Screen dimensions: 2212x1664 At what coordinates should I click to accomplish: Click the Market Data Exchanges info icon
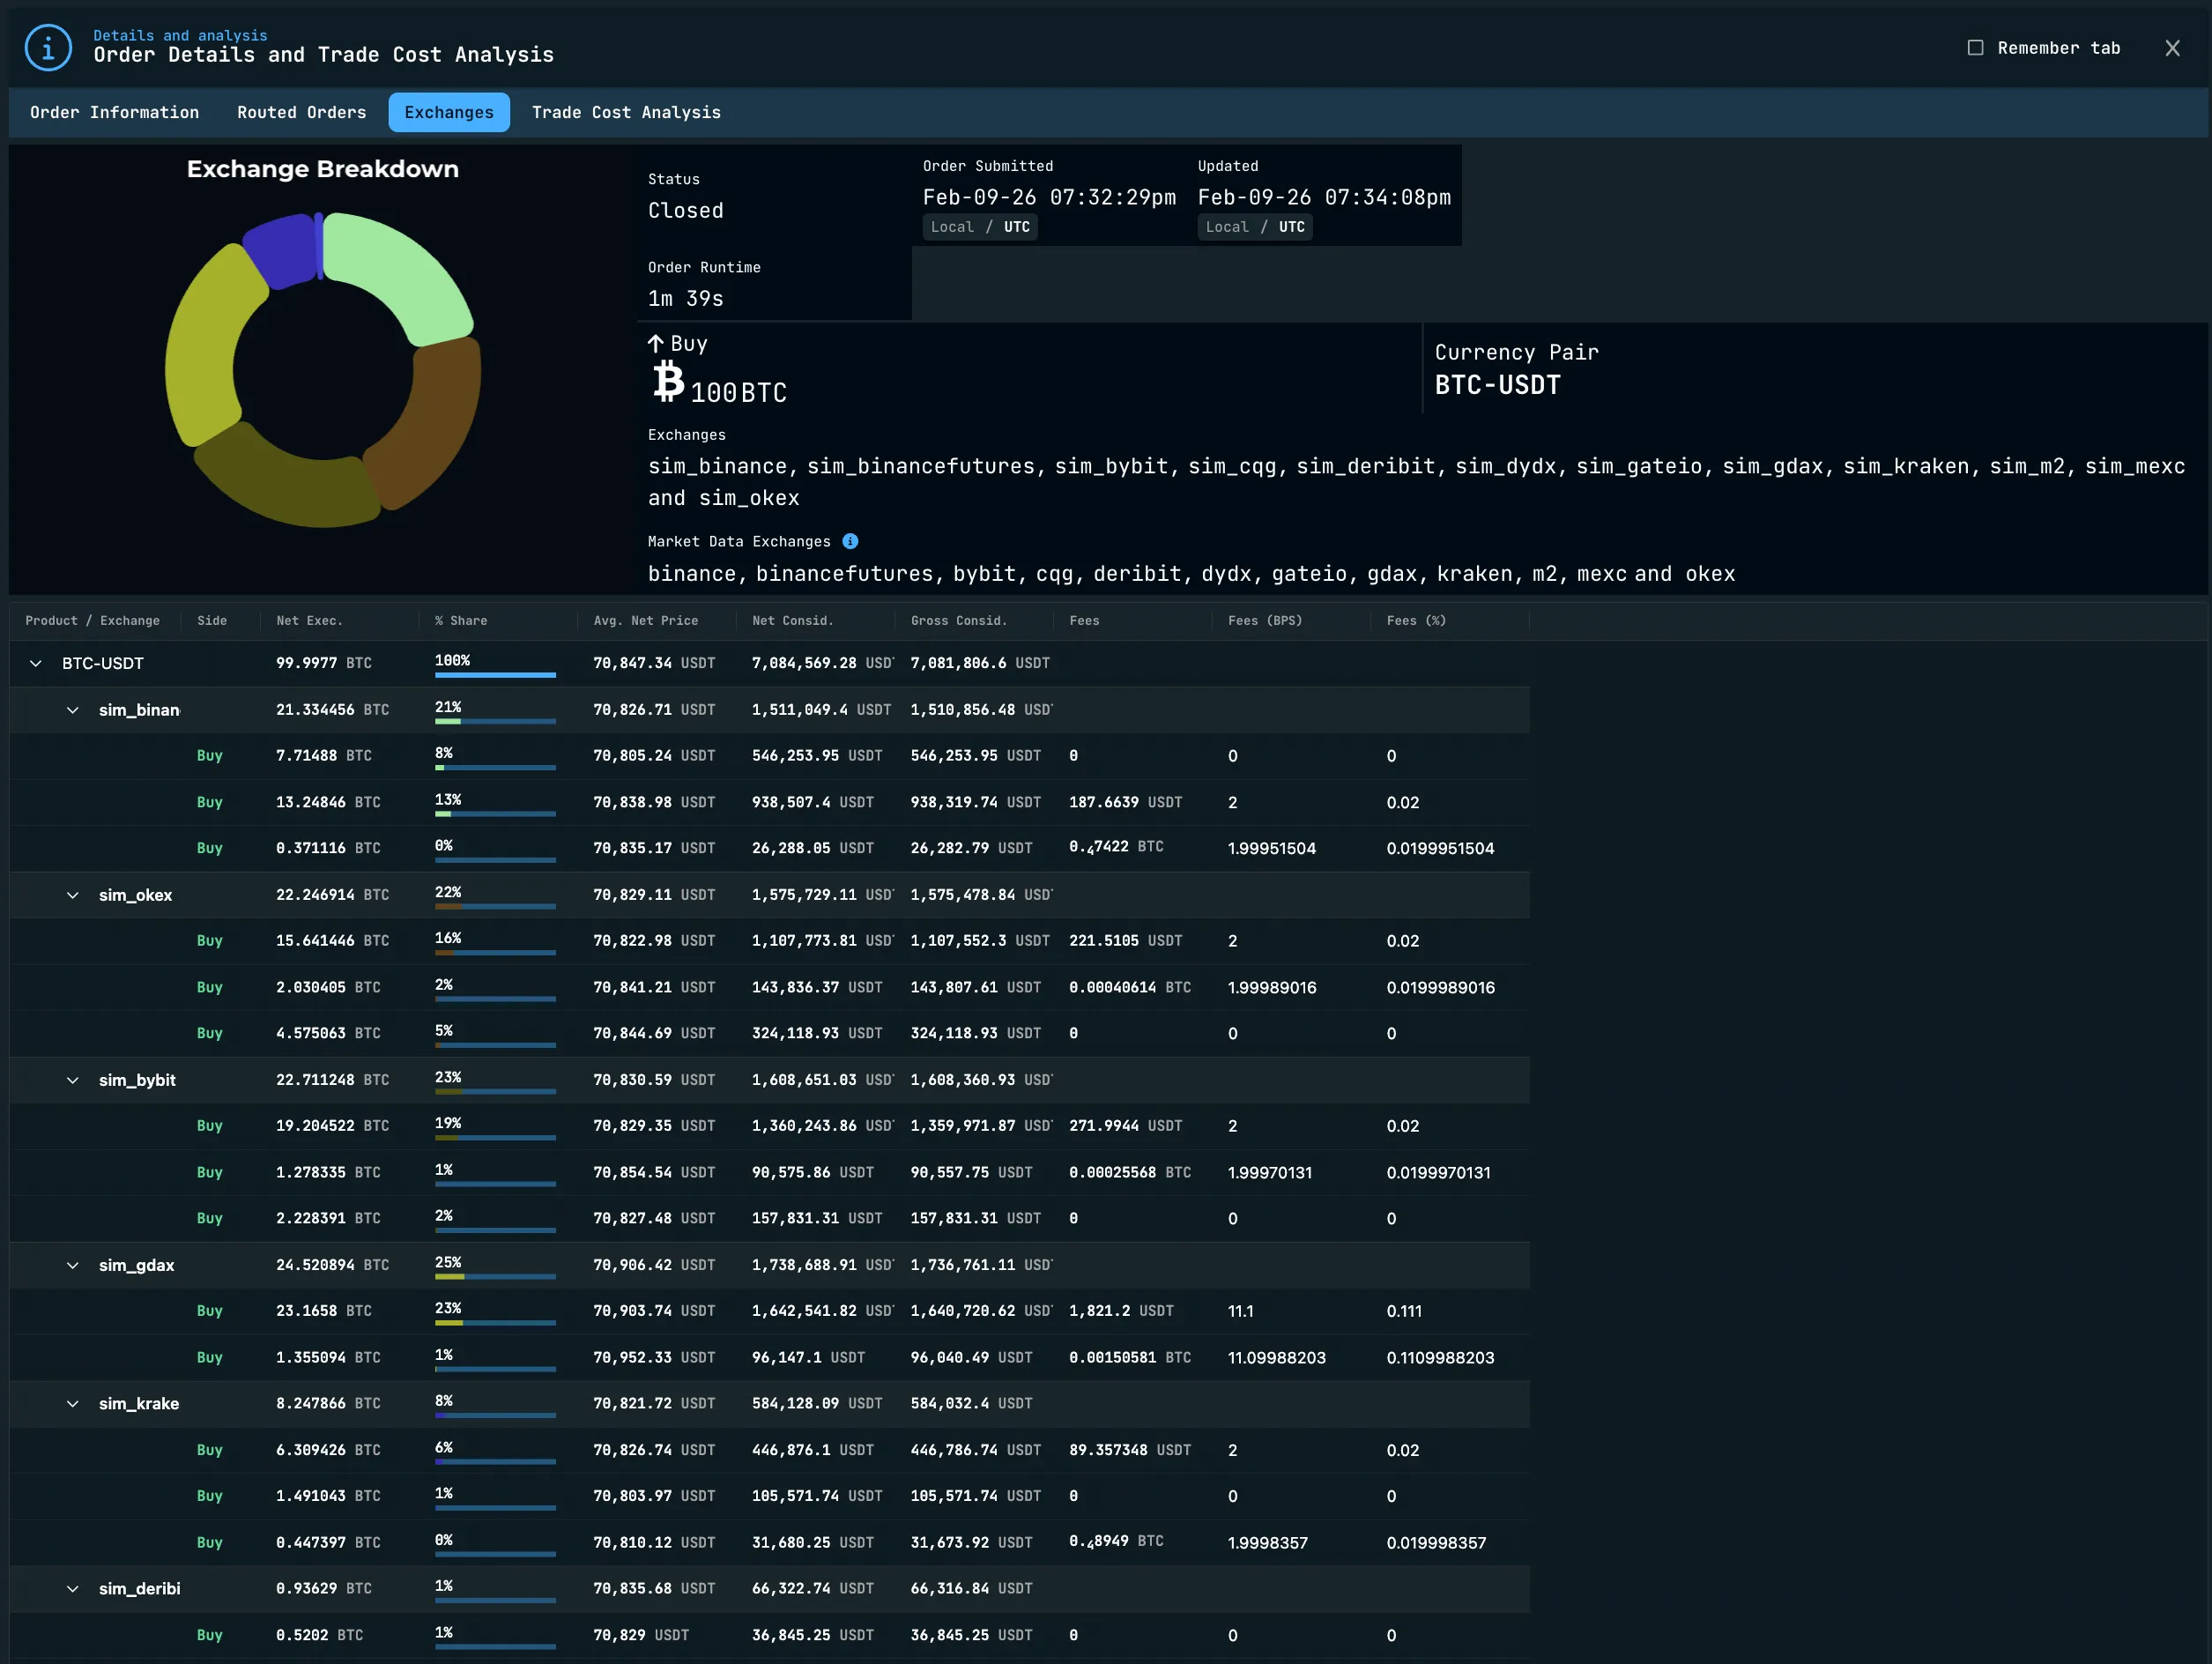tap(850, 541)
